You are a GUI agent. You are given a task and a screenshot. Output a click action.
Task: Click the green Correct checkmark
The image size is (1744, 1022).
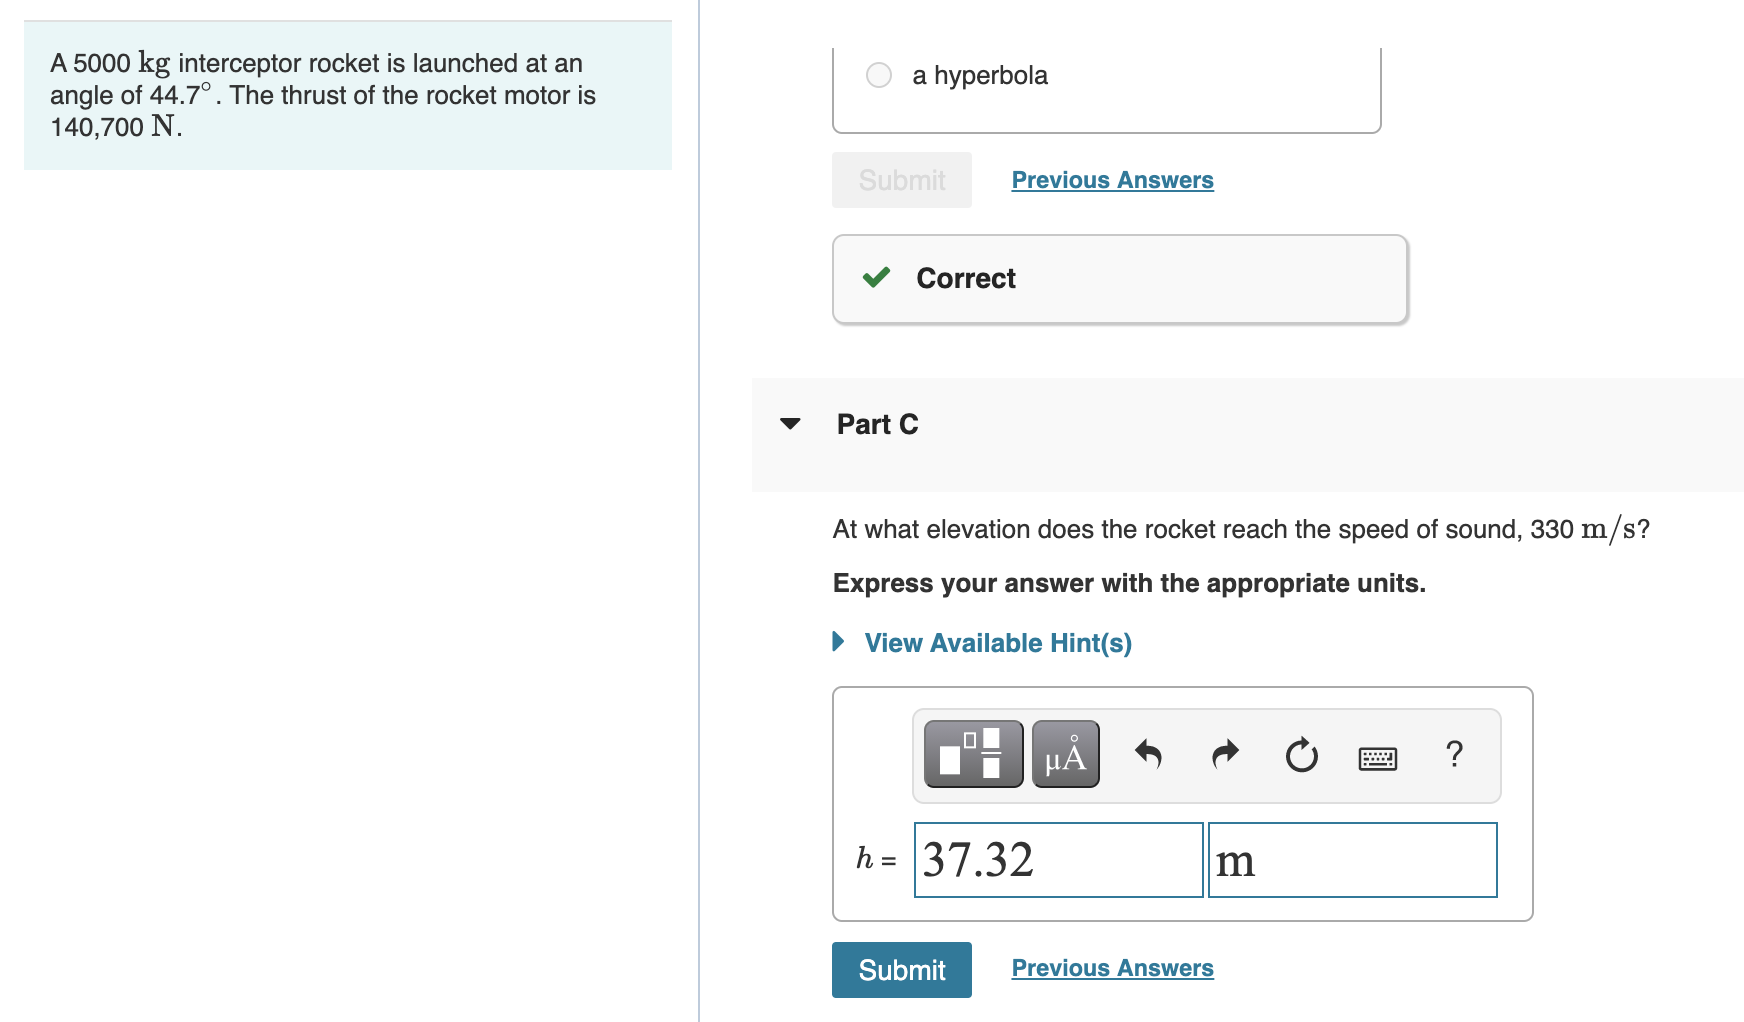(876, 277)
